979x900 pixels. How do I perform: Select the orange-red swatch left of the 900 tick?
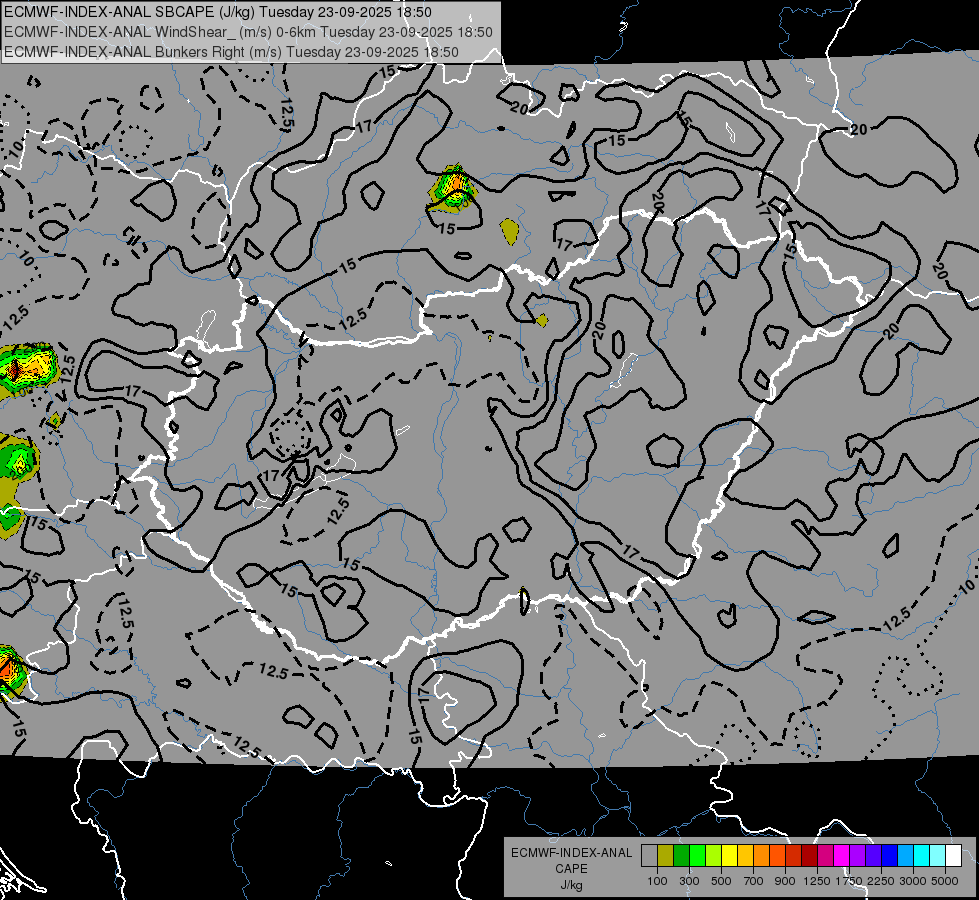(x=777, y=856)
